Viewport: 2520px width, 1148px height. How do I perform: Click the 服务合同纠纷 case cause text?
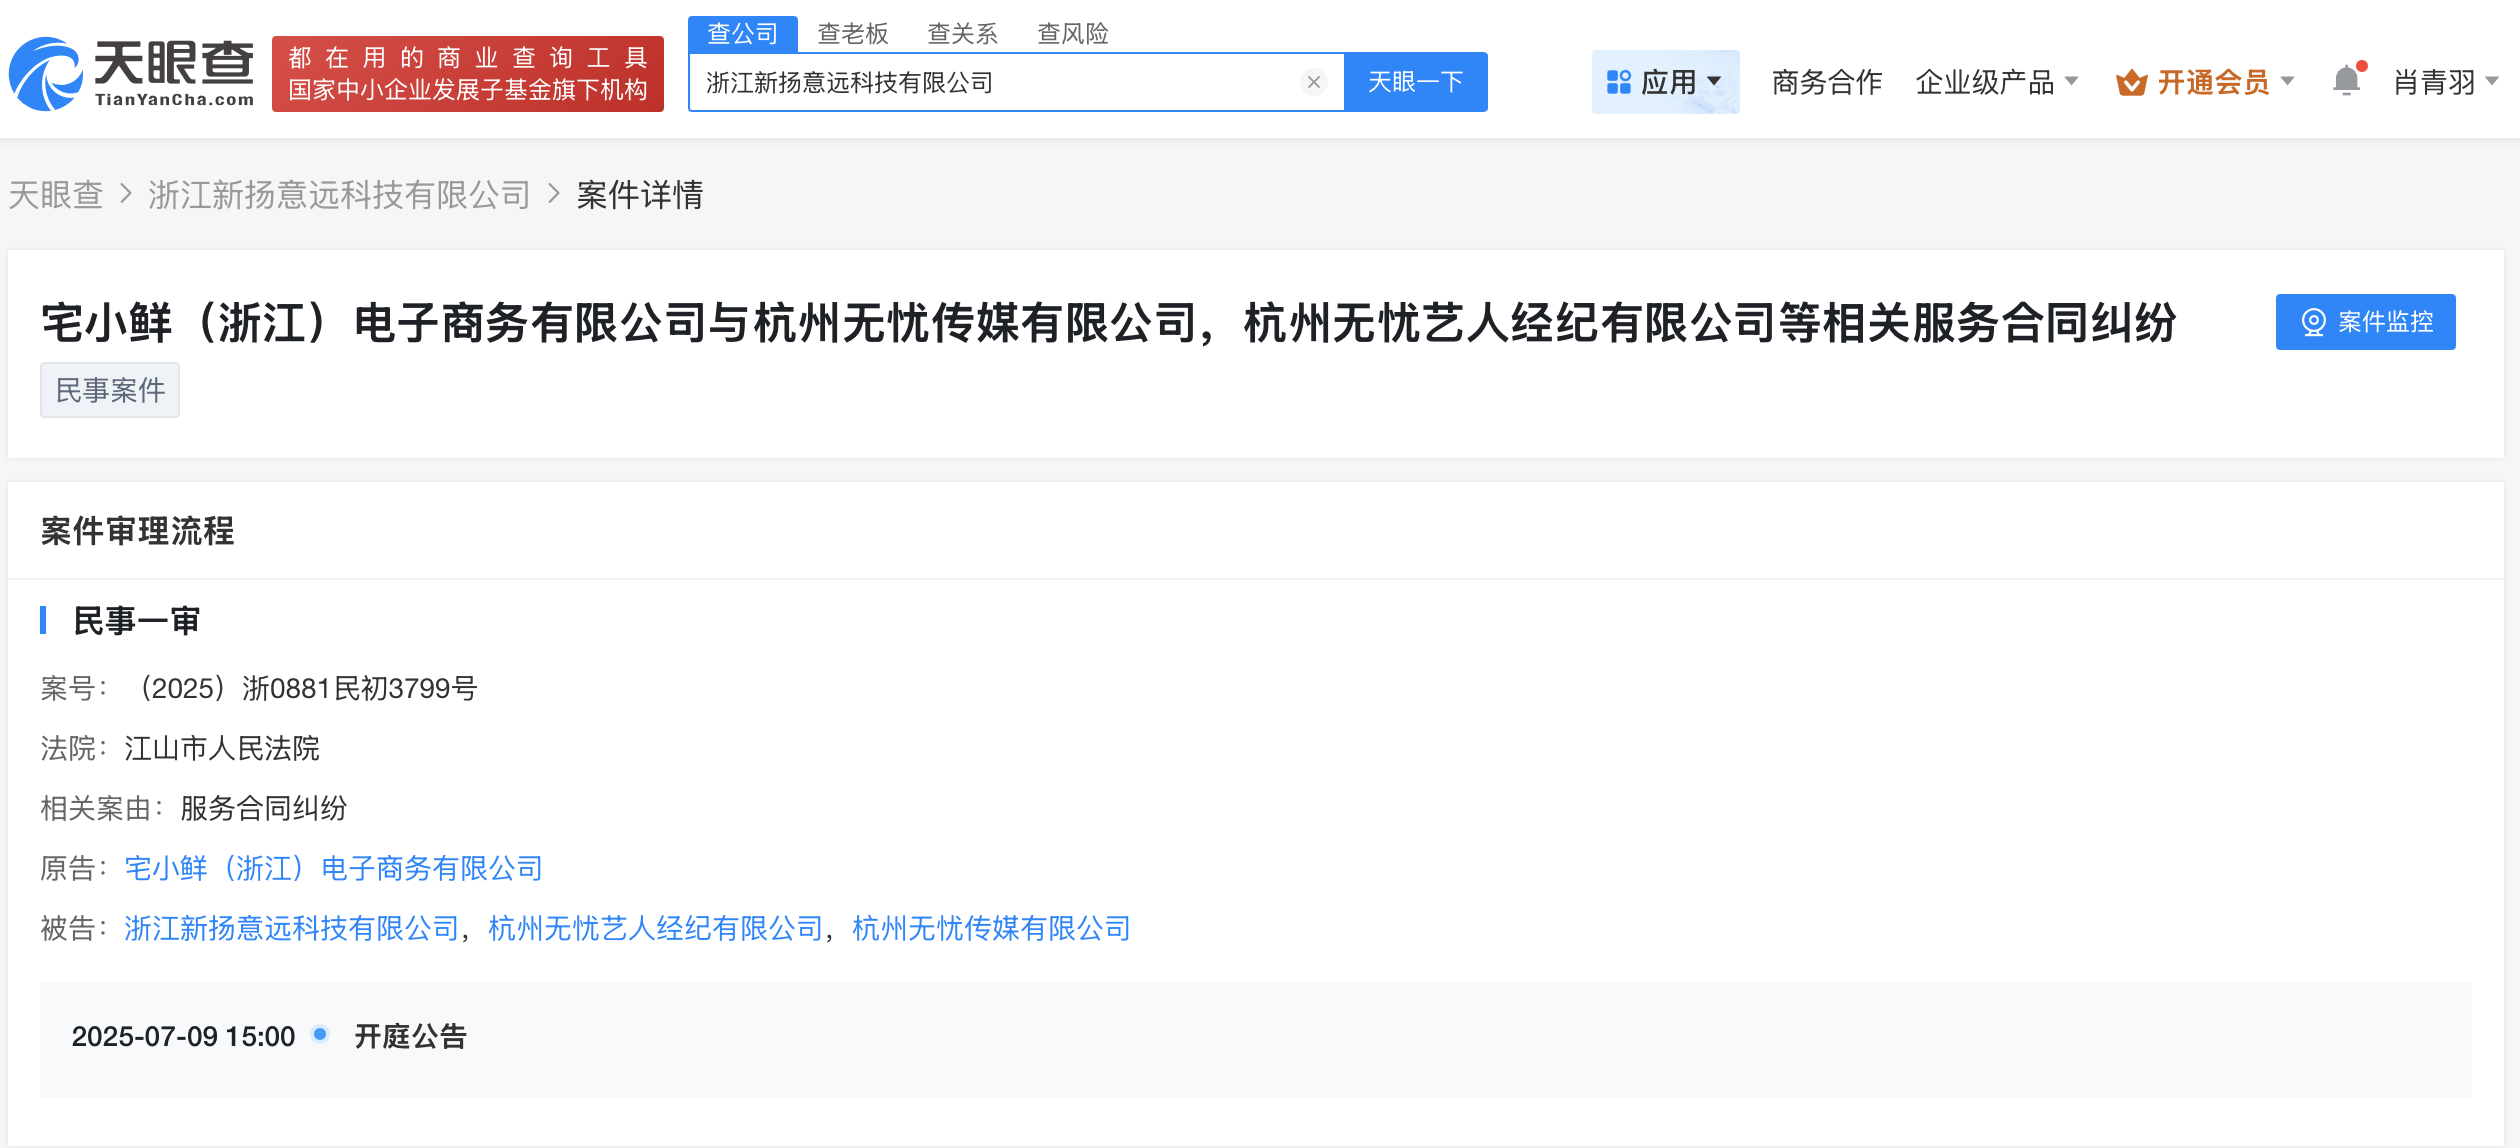click(x=263, y=808)
